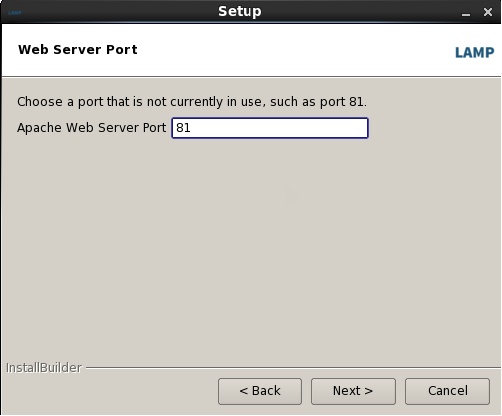Click the separator line beside InstallBuilder
This screenshot has width=502, height=416.
coord(293,368)
